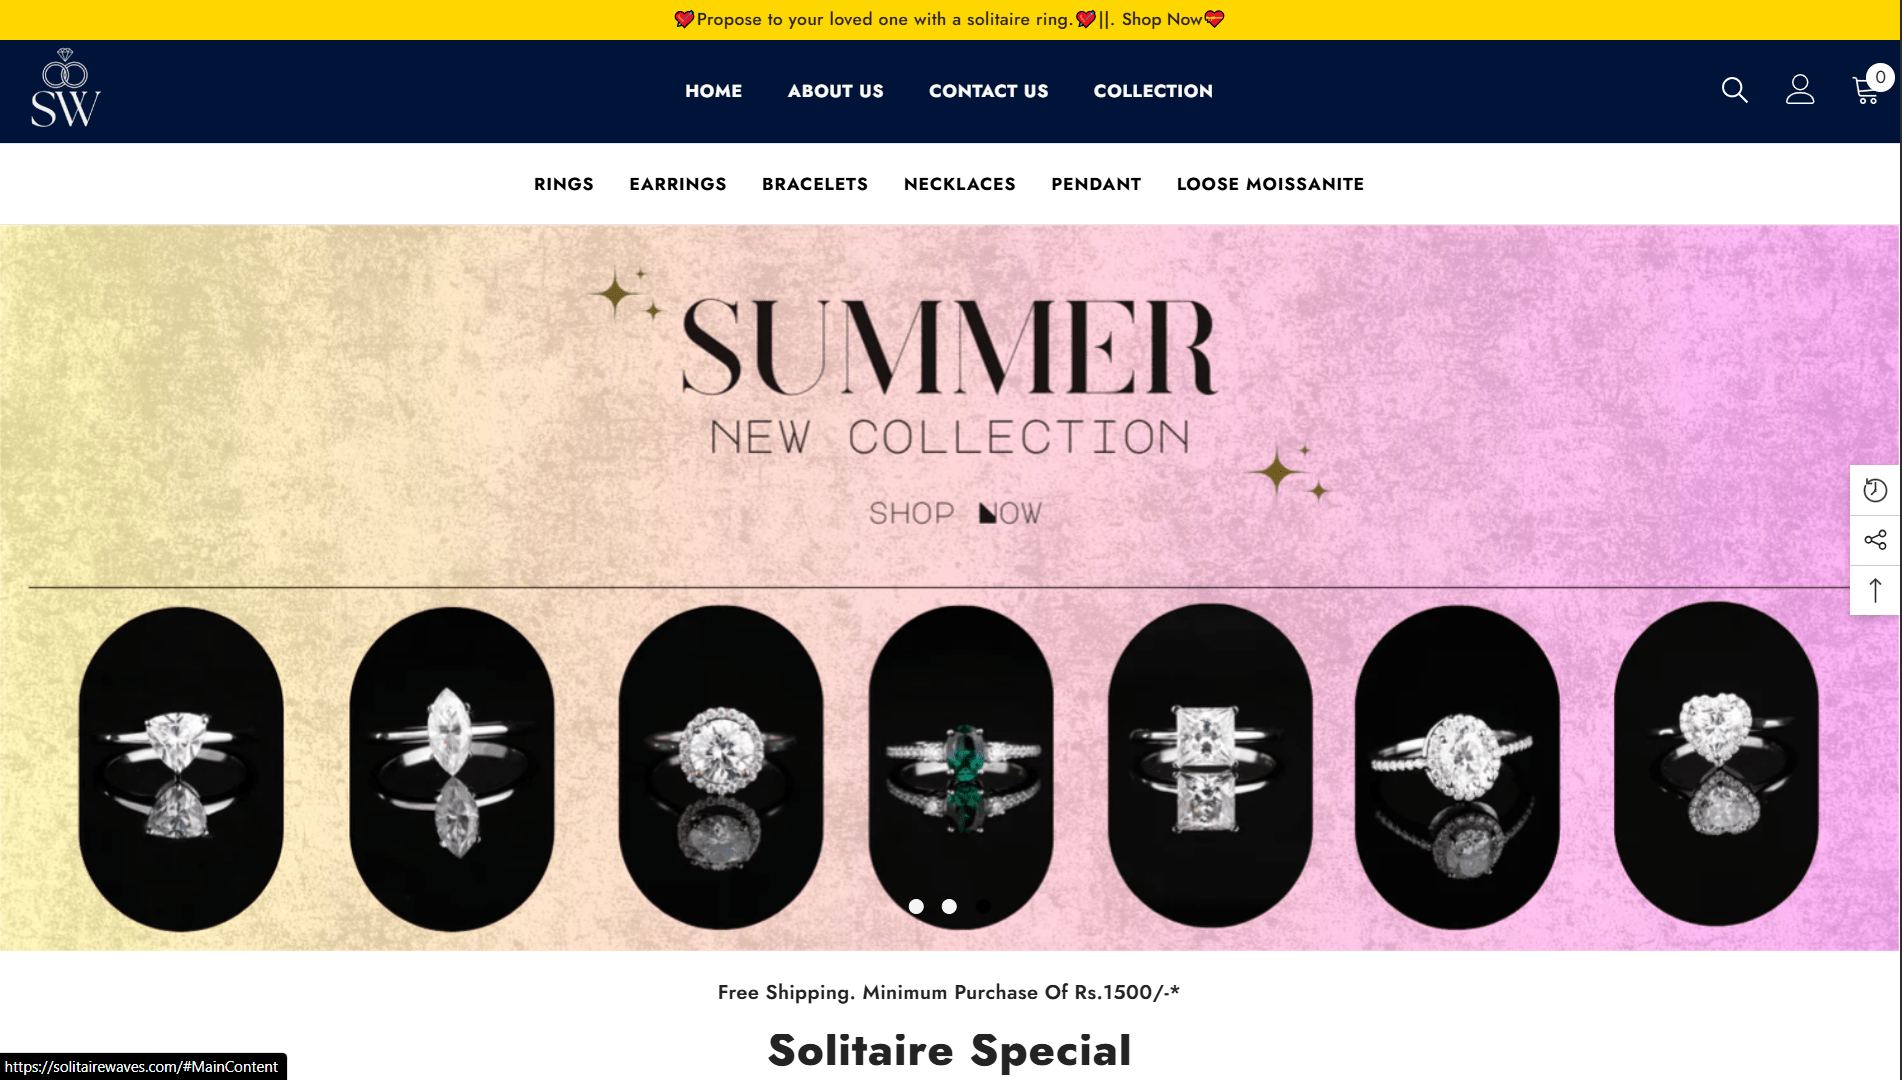1902x1080 pixels.
Task: Go to the ABOUT US page
Action: (x=835, y=91)
